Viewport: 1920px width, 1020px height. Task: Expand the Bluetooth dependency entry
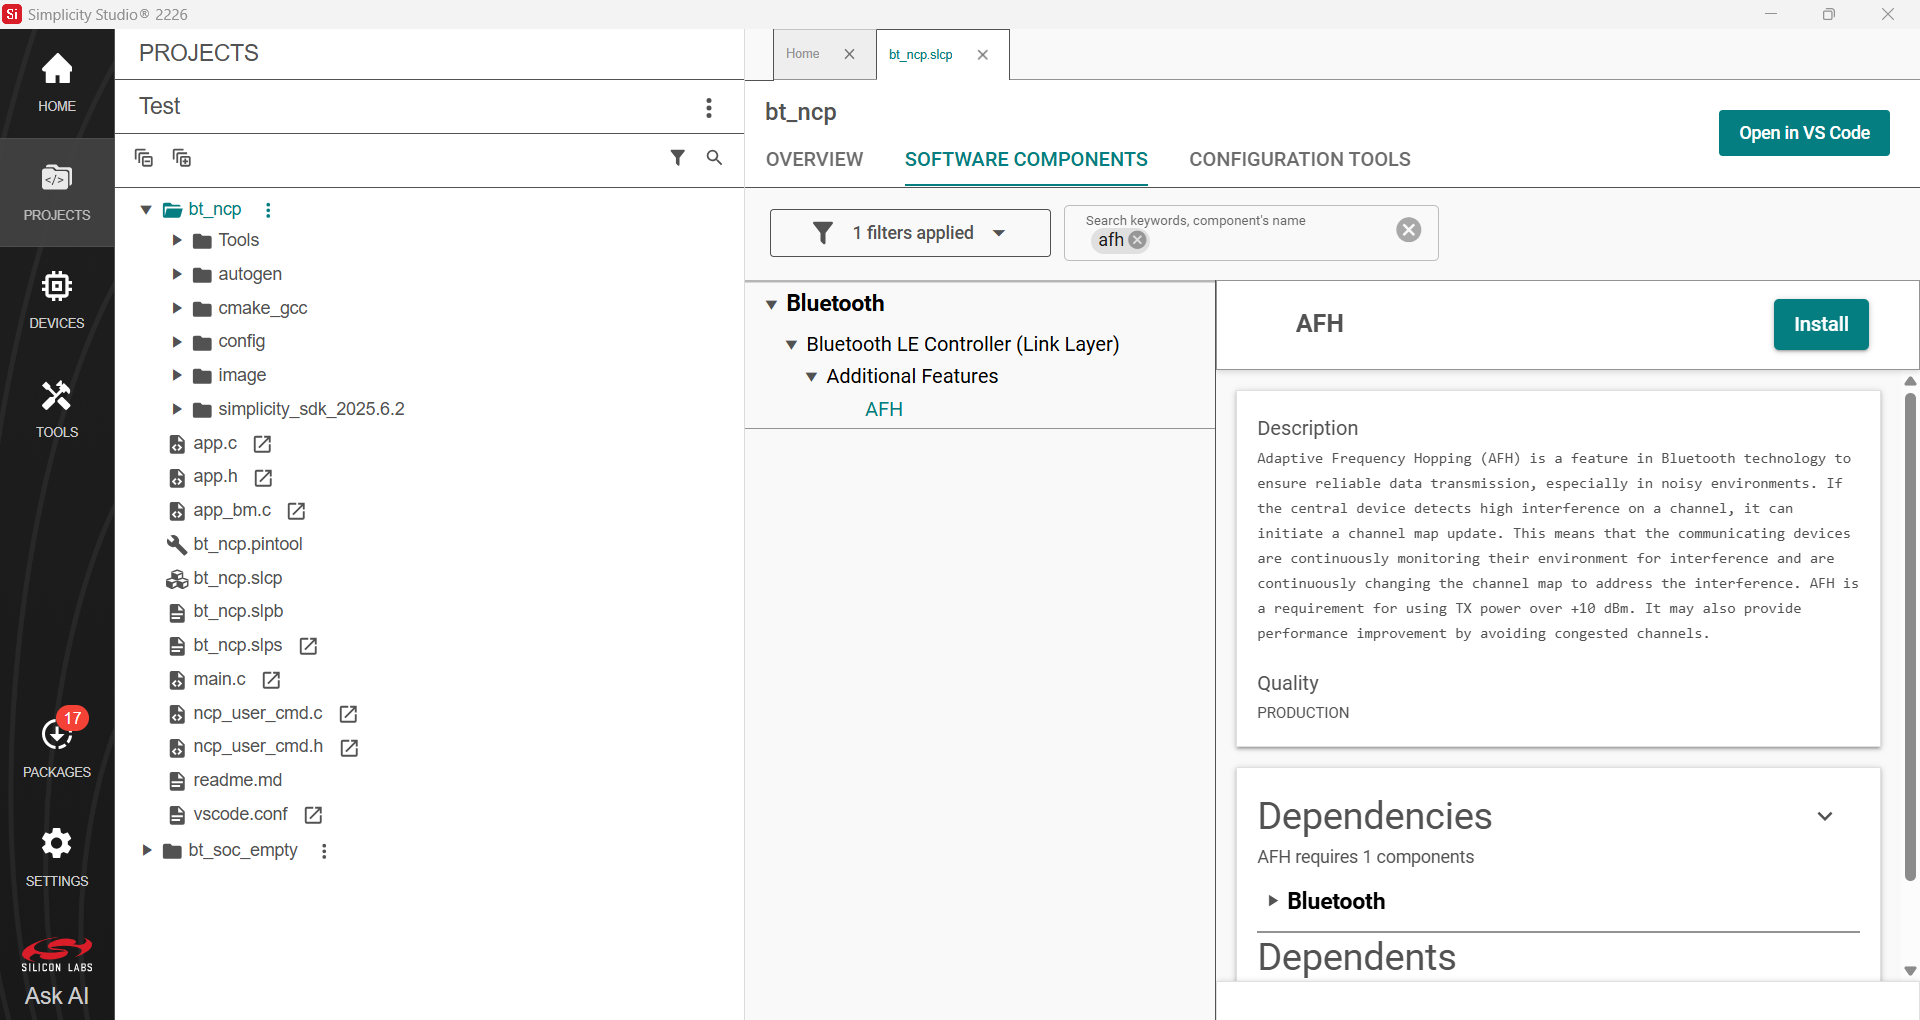coord(1272,901)
